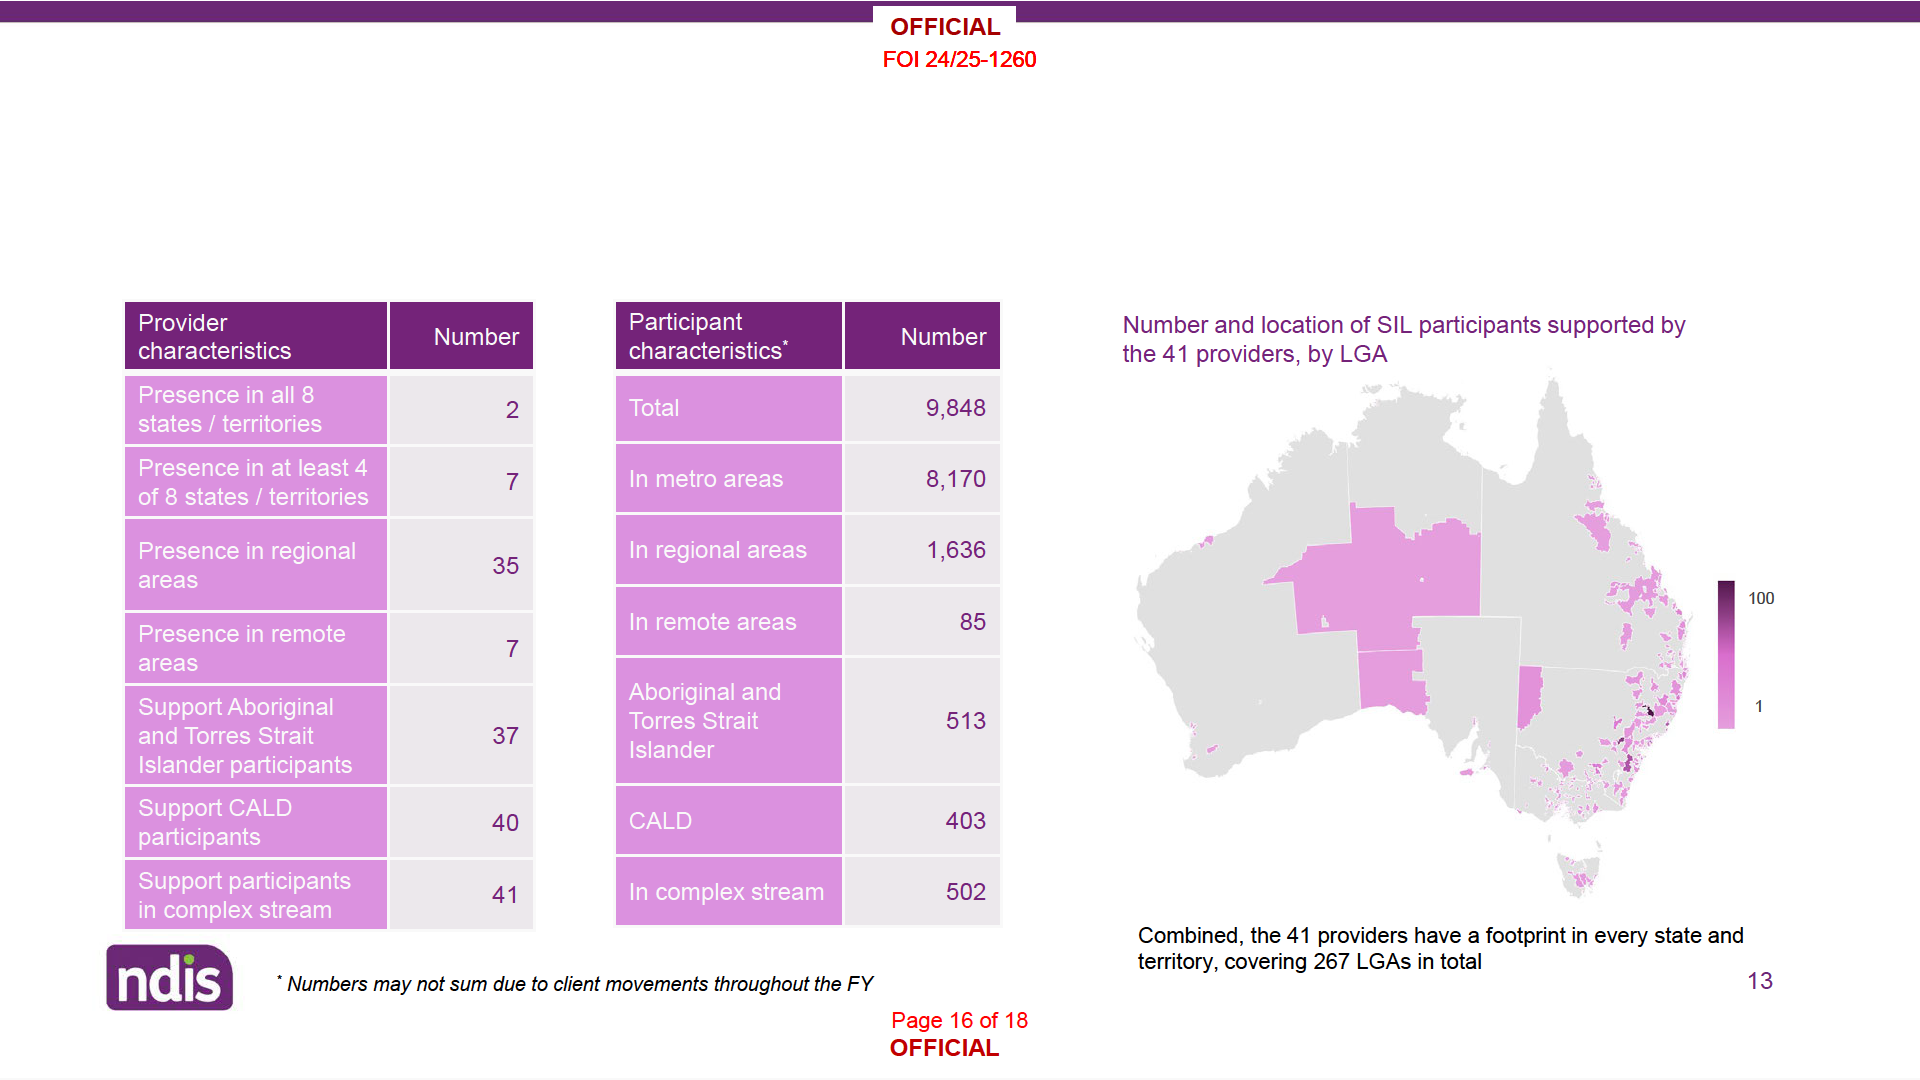This screenshot has height=1080, width=1920.
Task: Select the Participant characteristics header cell
Action: pos(728,337)
